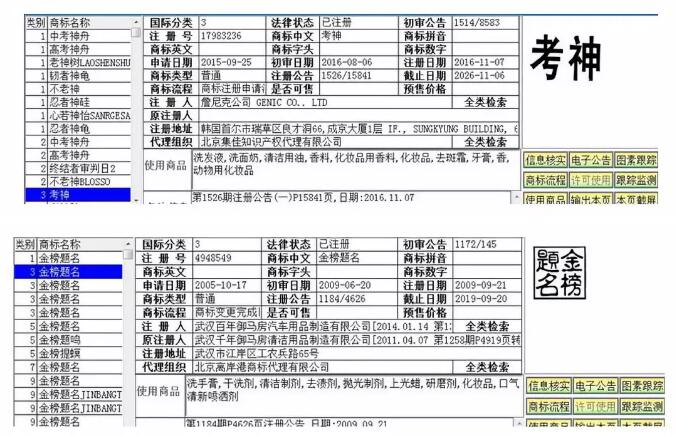This screenshot has width=676, height=435.
Task: Select class 1 中考神舟 row in list
Action: (x=78, y=36)
